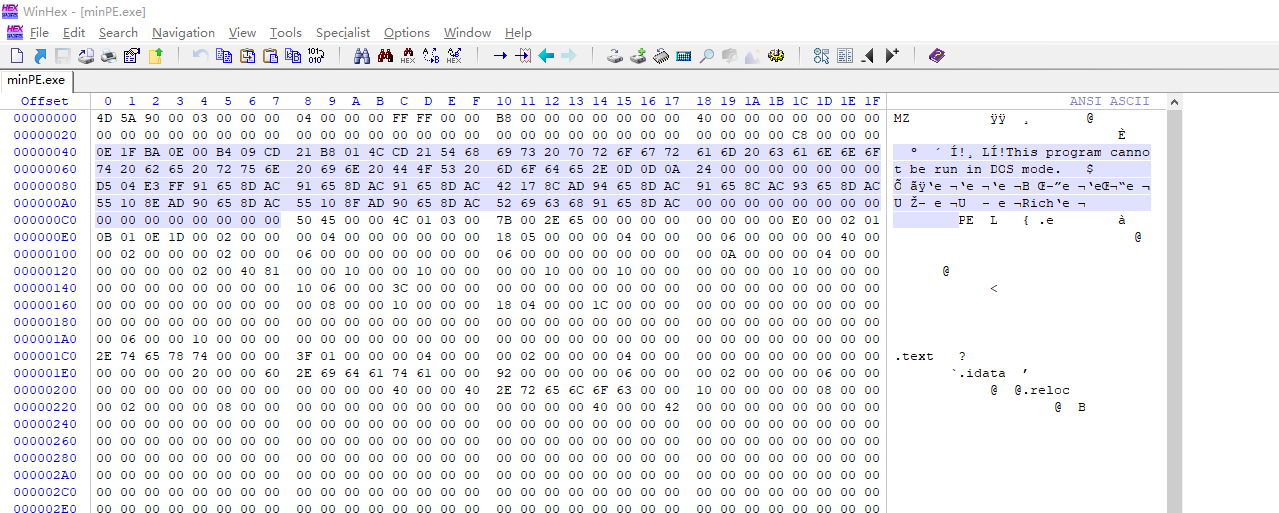Switch to the minPE.exe tab
Screen dimensions: 1279x513
35,79
